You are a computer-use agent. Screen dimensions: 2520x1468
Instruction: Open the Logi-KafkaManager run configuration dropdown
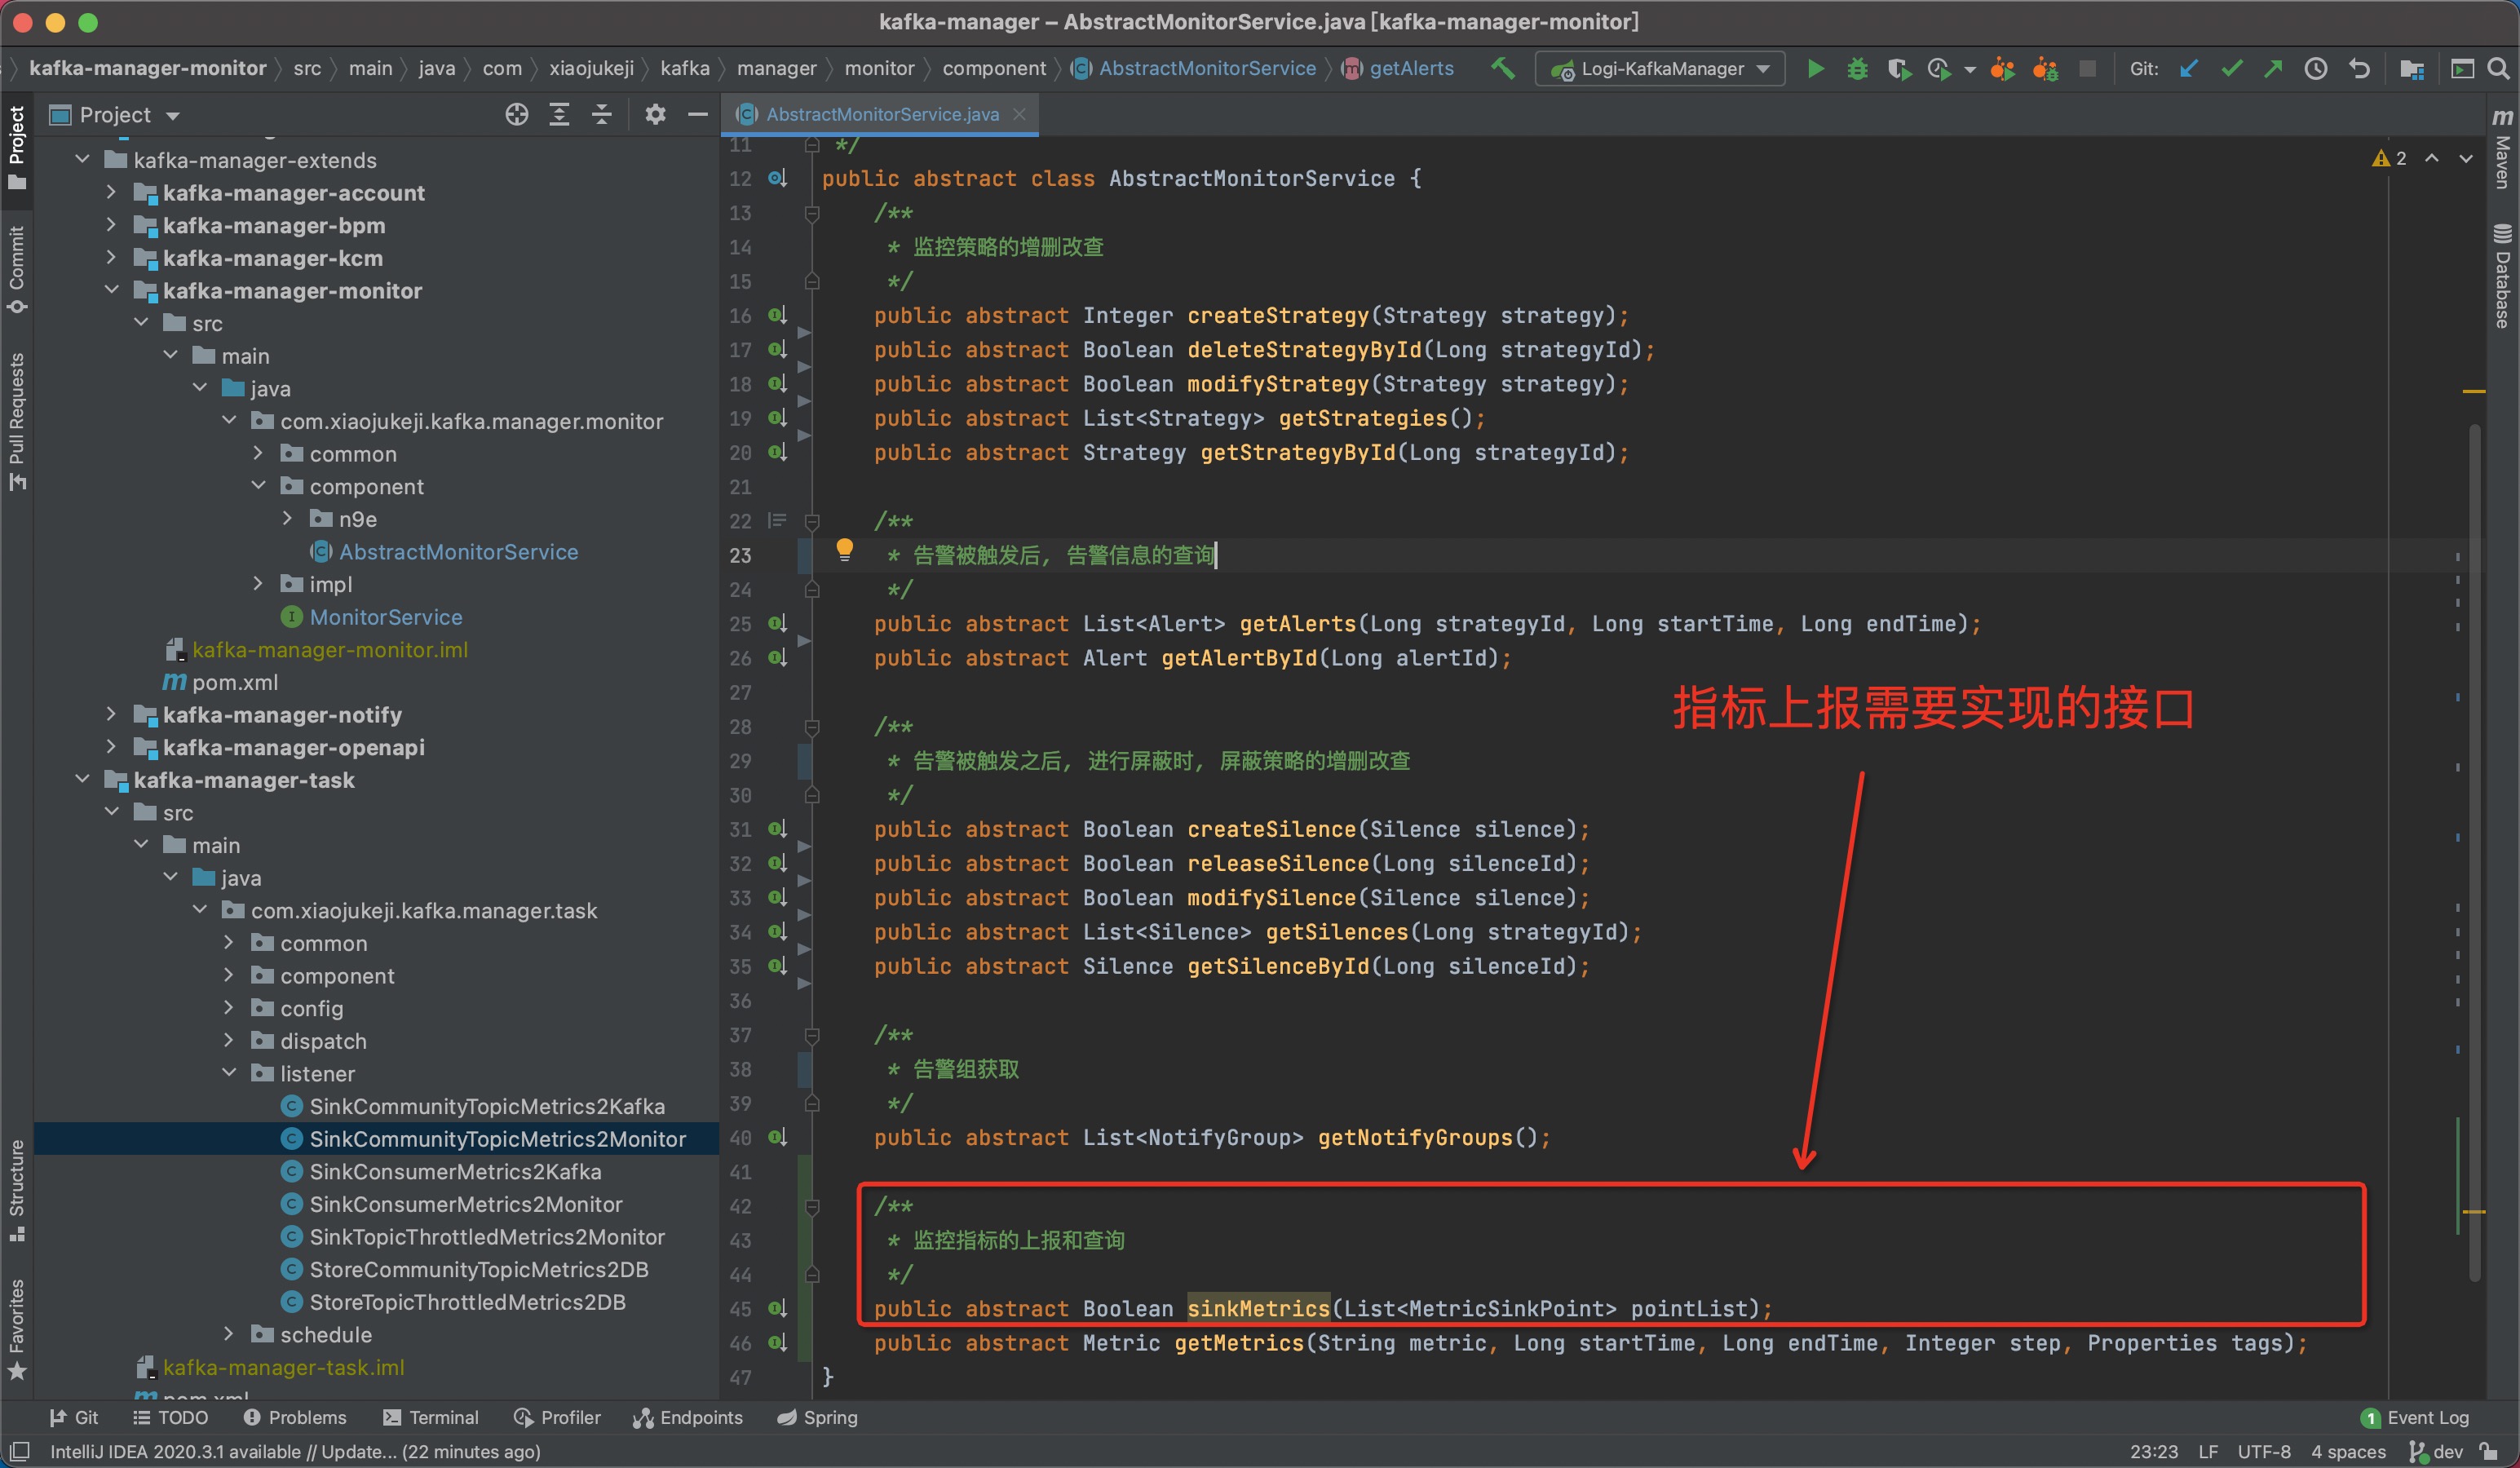point(1660,69)
